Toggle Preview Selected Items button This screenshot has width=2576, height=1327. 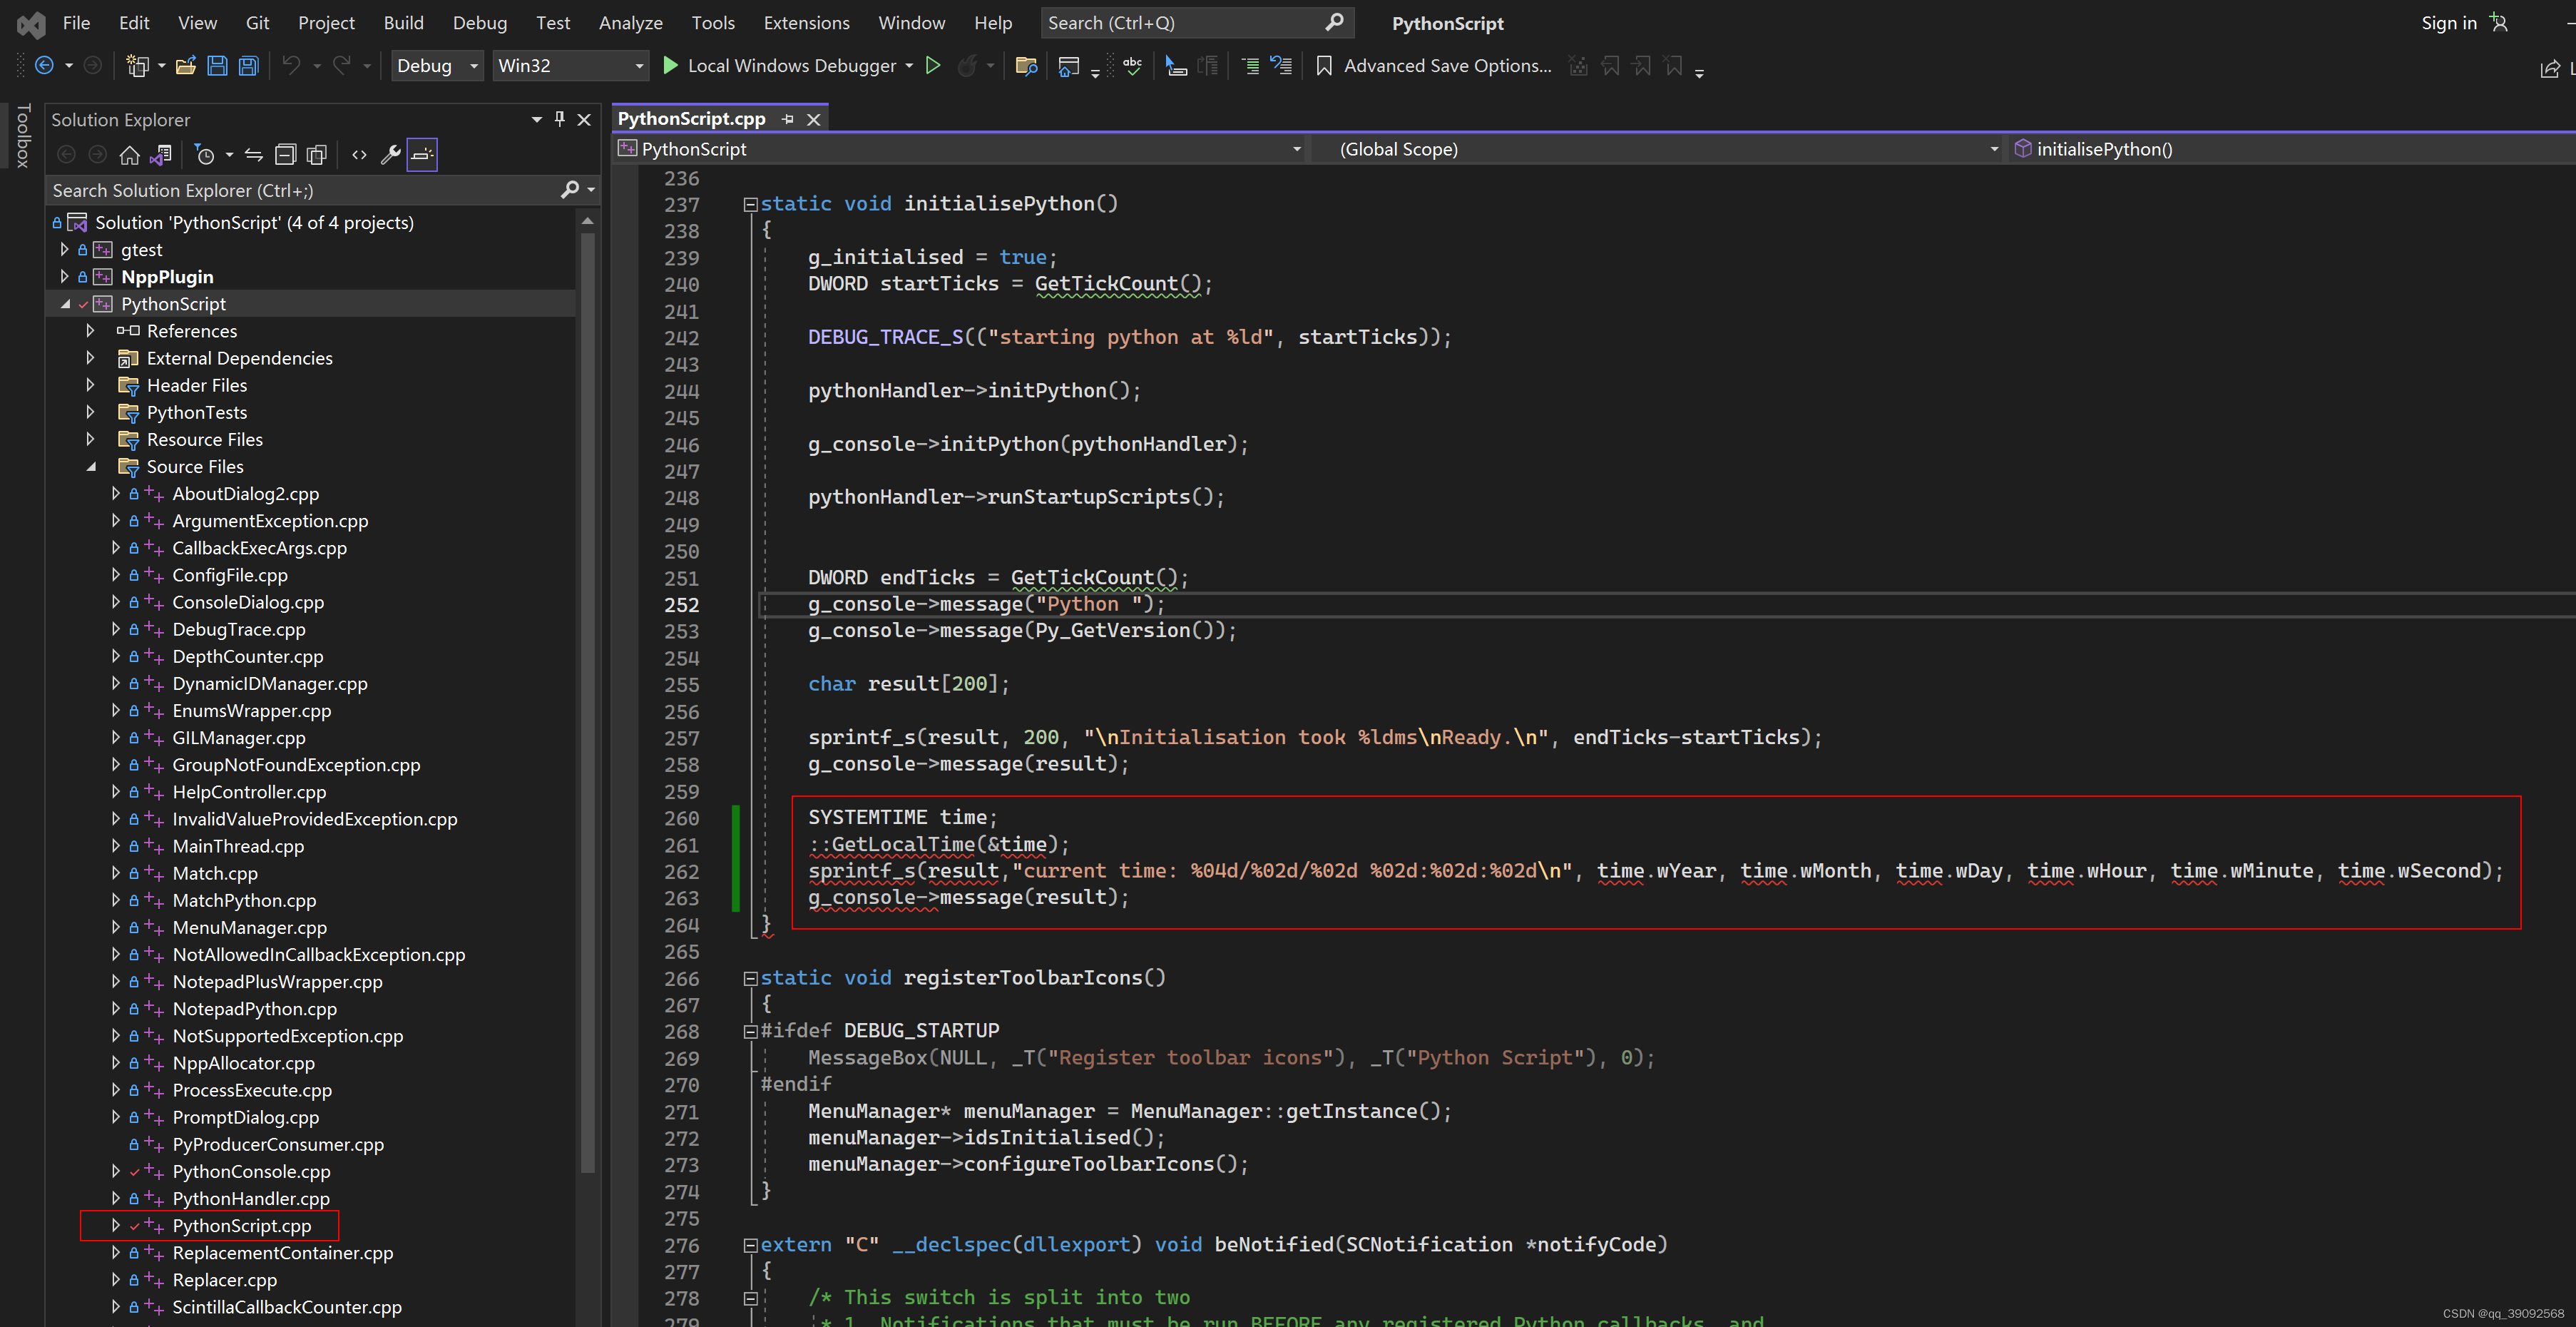click(422, 155)
